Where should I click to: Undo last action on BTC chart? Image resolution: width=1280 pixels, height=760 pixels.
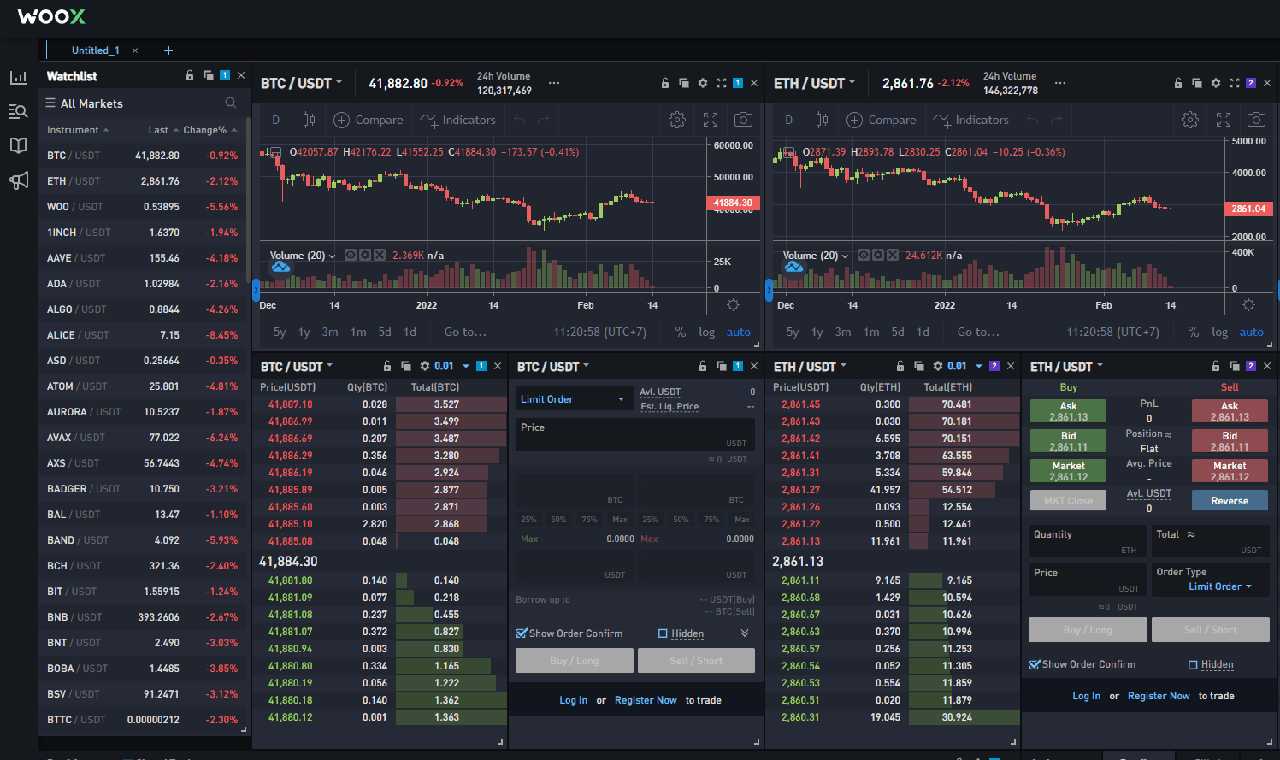point(519,120)
